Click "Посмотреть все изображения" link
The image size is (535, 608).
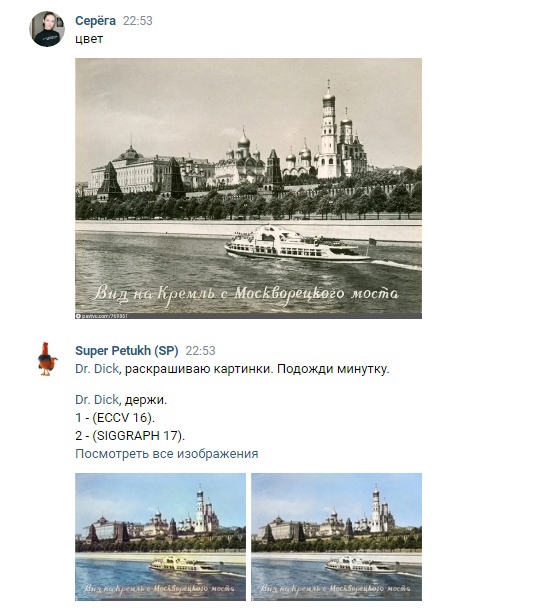[167, 454]
